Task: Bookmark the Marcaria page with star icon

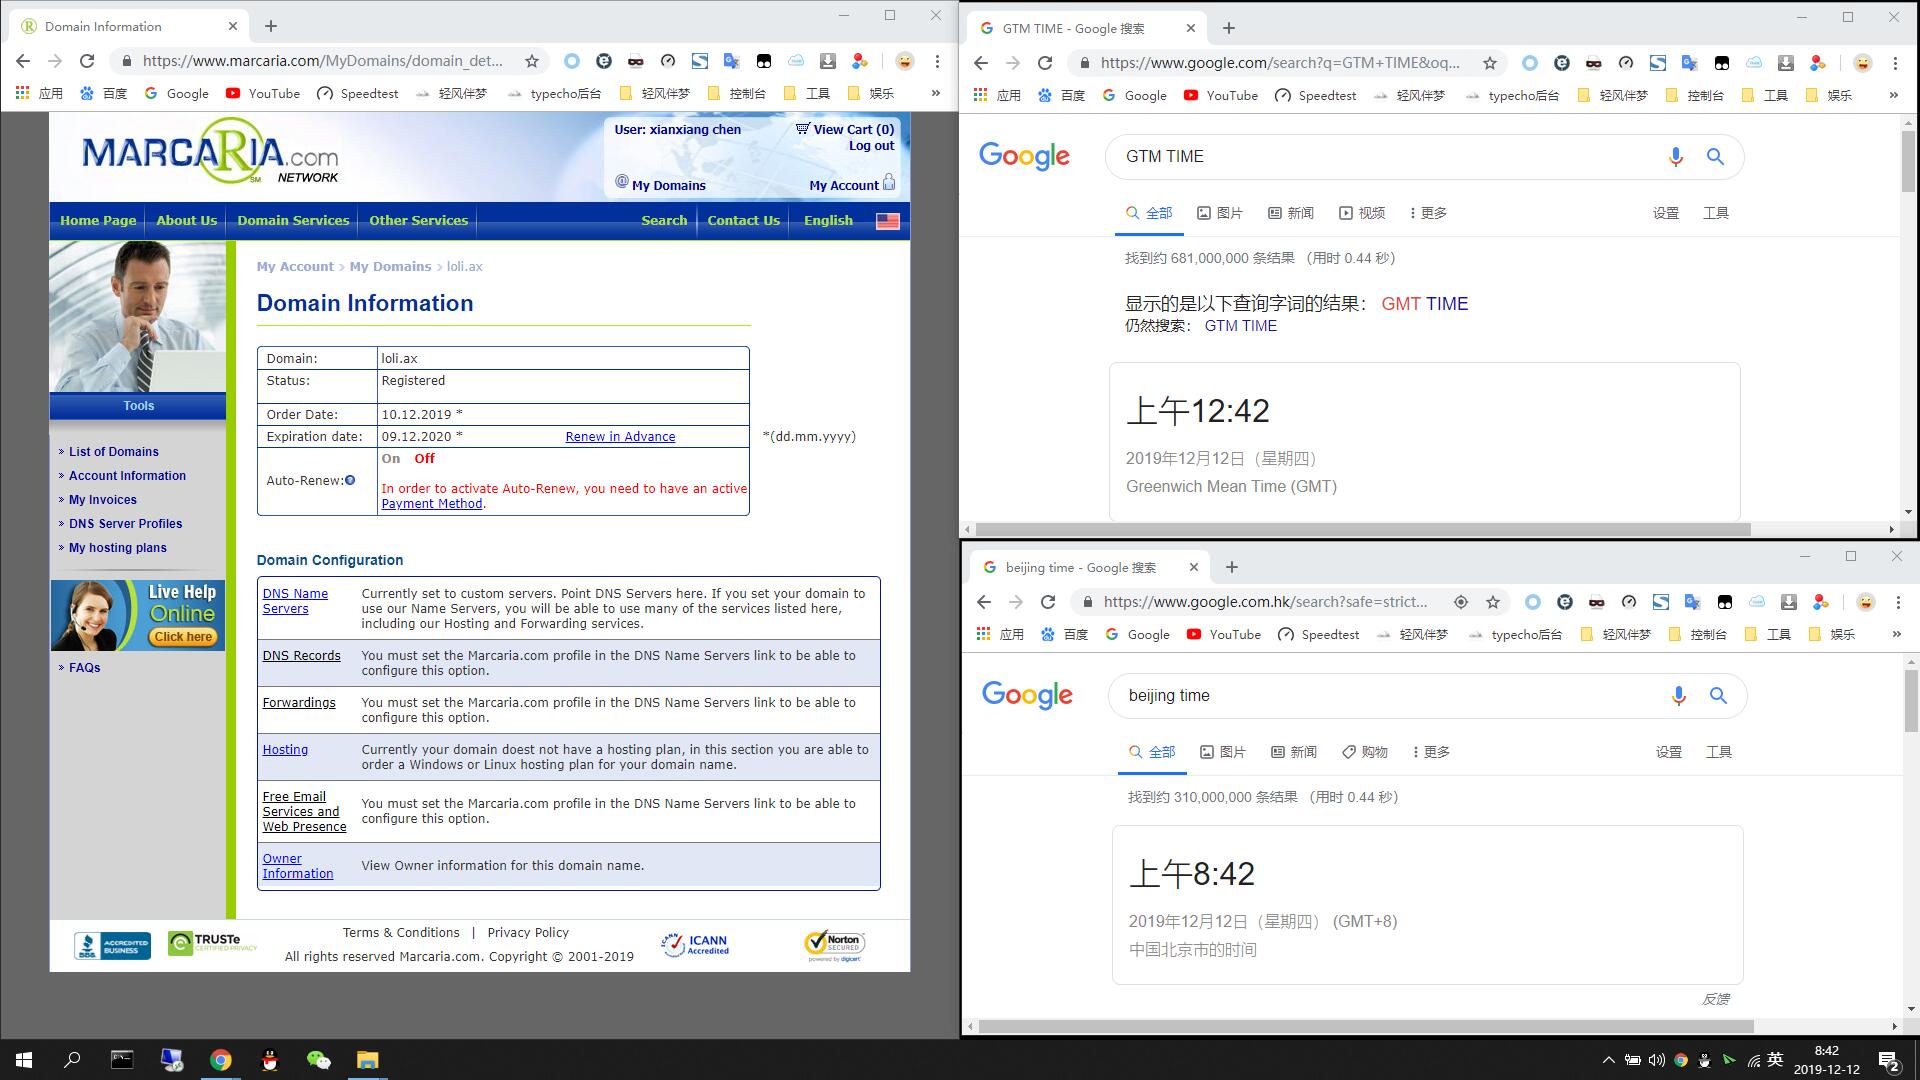Action: 532,61
